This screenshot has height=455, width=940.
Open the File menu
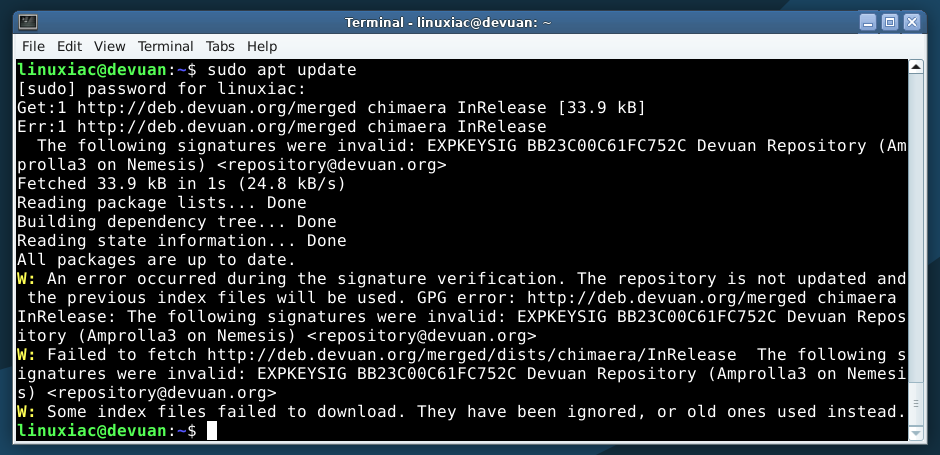[x=33, y=46]
